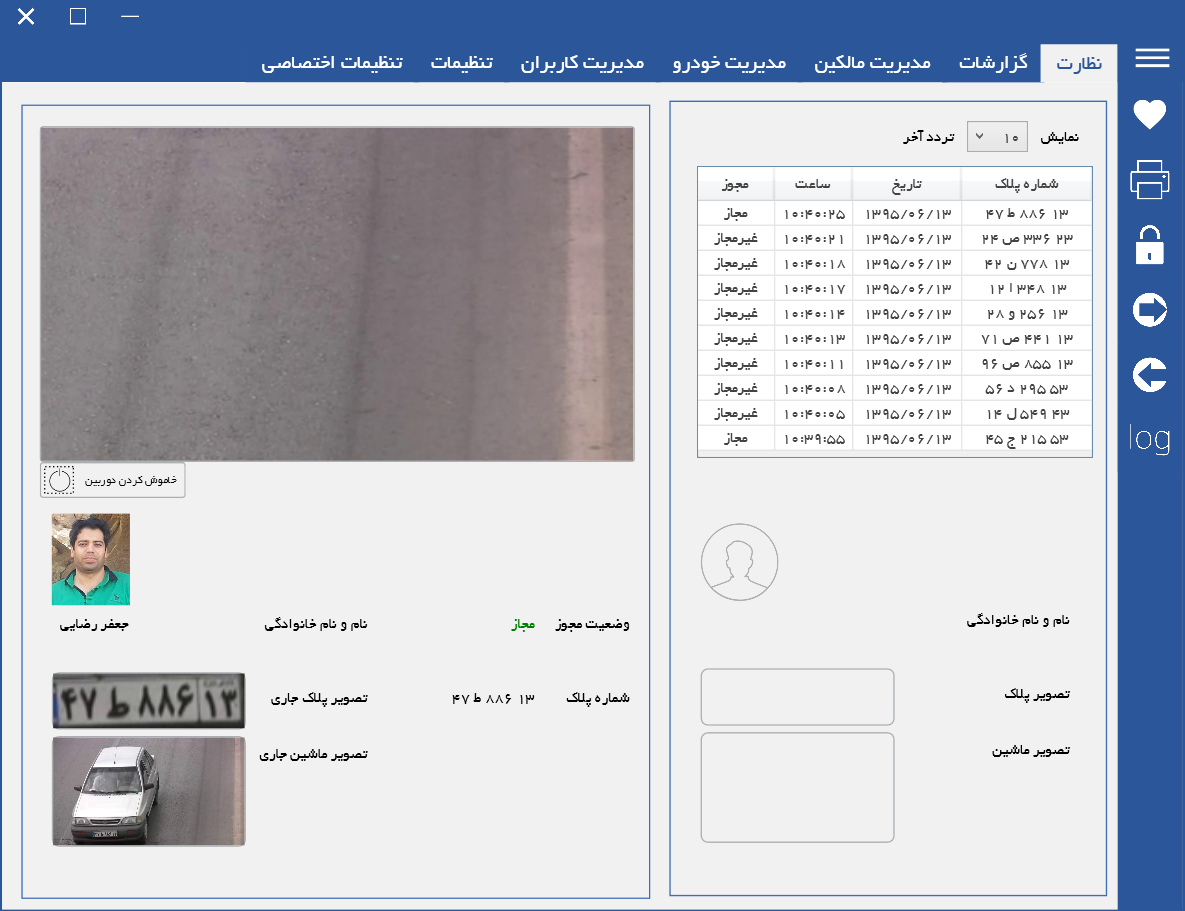Click the placeholder user avatar icon
This screenshot has width=1185, height=911.
[739, 562]
